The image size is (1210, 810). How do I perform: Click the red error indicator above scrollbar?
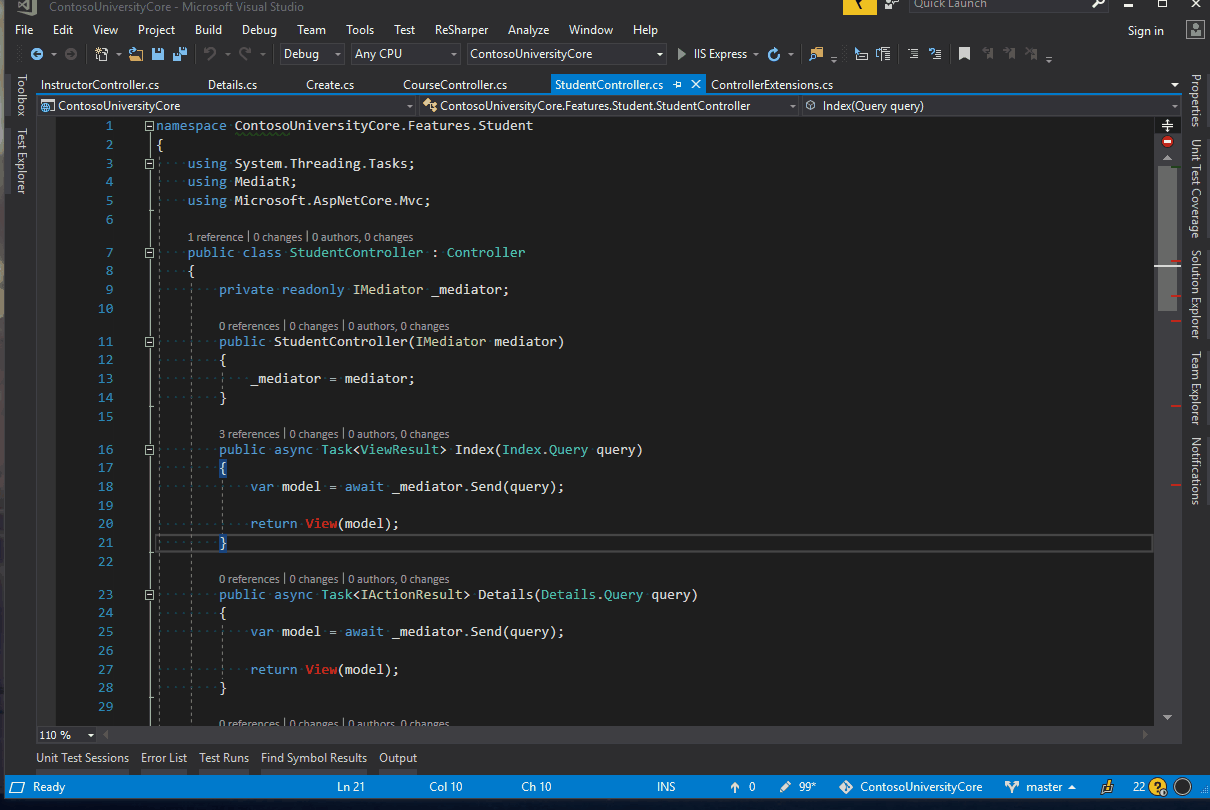[x=1167, y=142]
